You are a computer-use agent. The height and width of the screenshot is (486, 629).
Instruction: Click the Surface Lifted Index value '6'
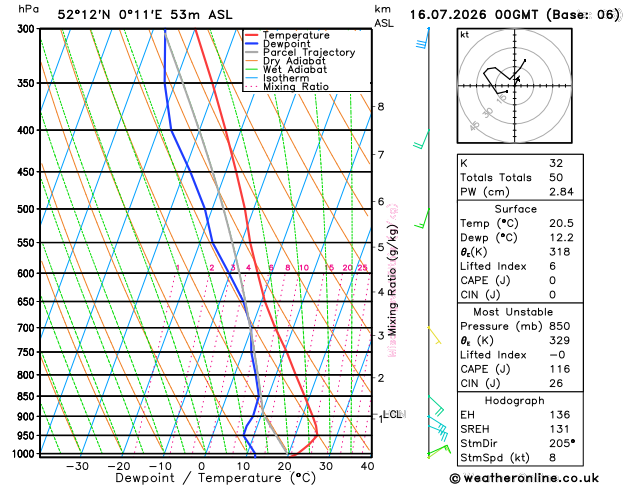553,266
